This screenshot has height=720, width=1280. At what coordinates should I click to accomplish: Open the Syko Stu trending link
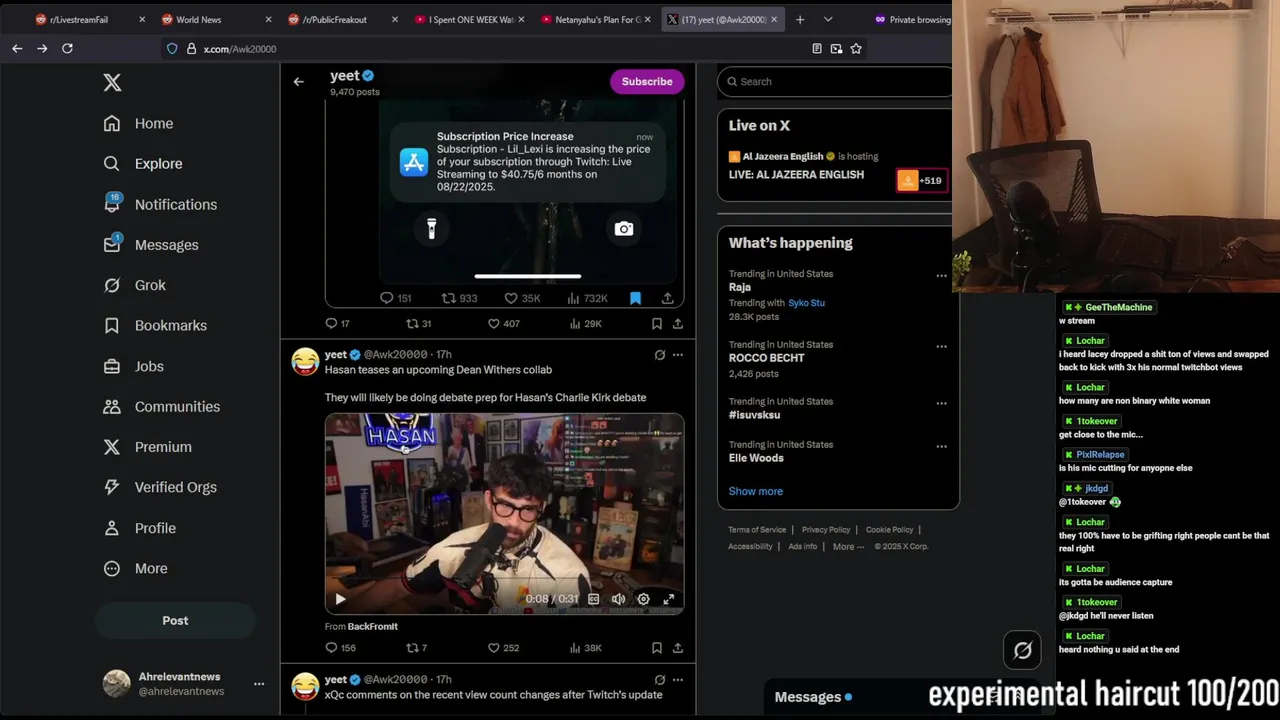[x=806, y=302]
